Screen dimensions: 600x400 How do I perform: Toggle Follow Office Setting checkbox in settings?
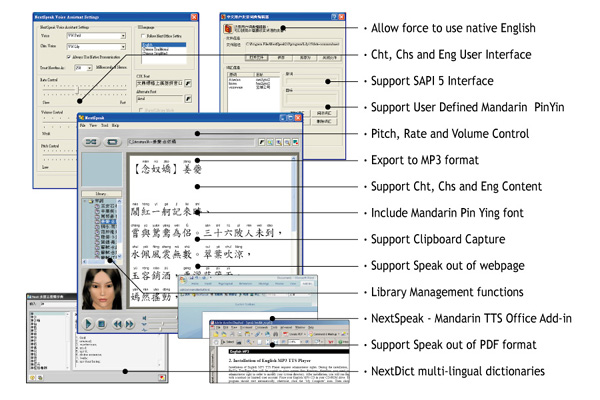143,36
